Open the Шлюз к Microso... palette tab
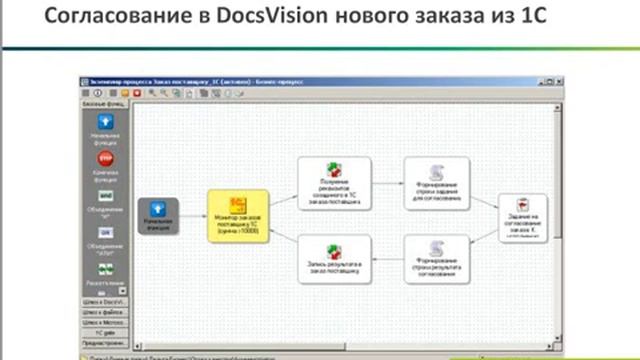Screen dimensions: 640x360 [x=105, y=322]
